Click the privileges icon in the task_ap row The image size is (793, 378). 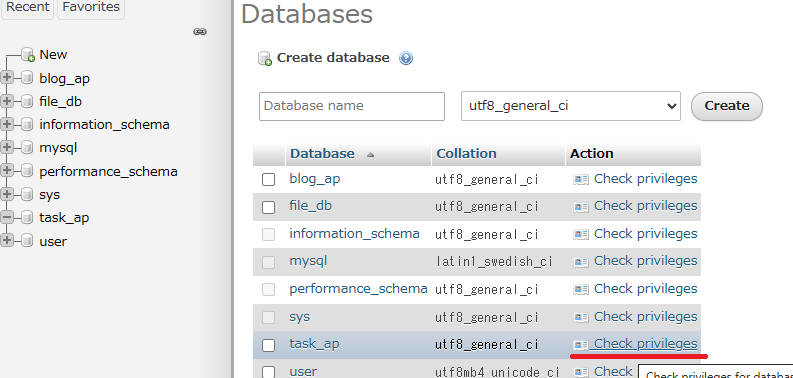point(581,345)
